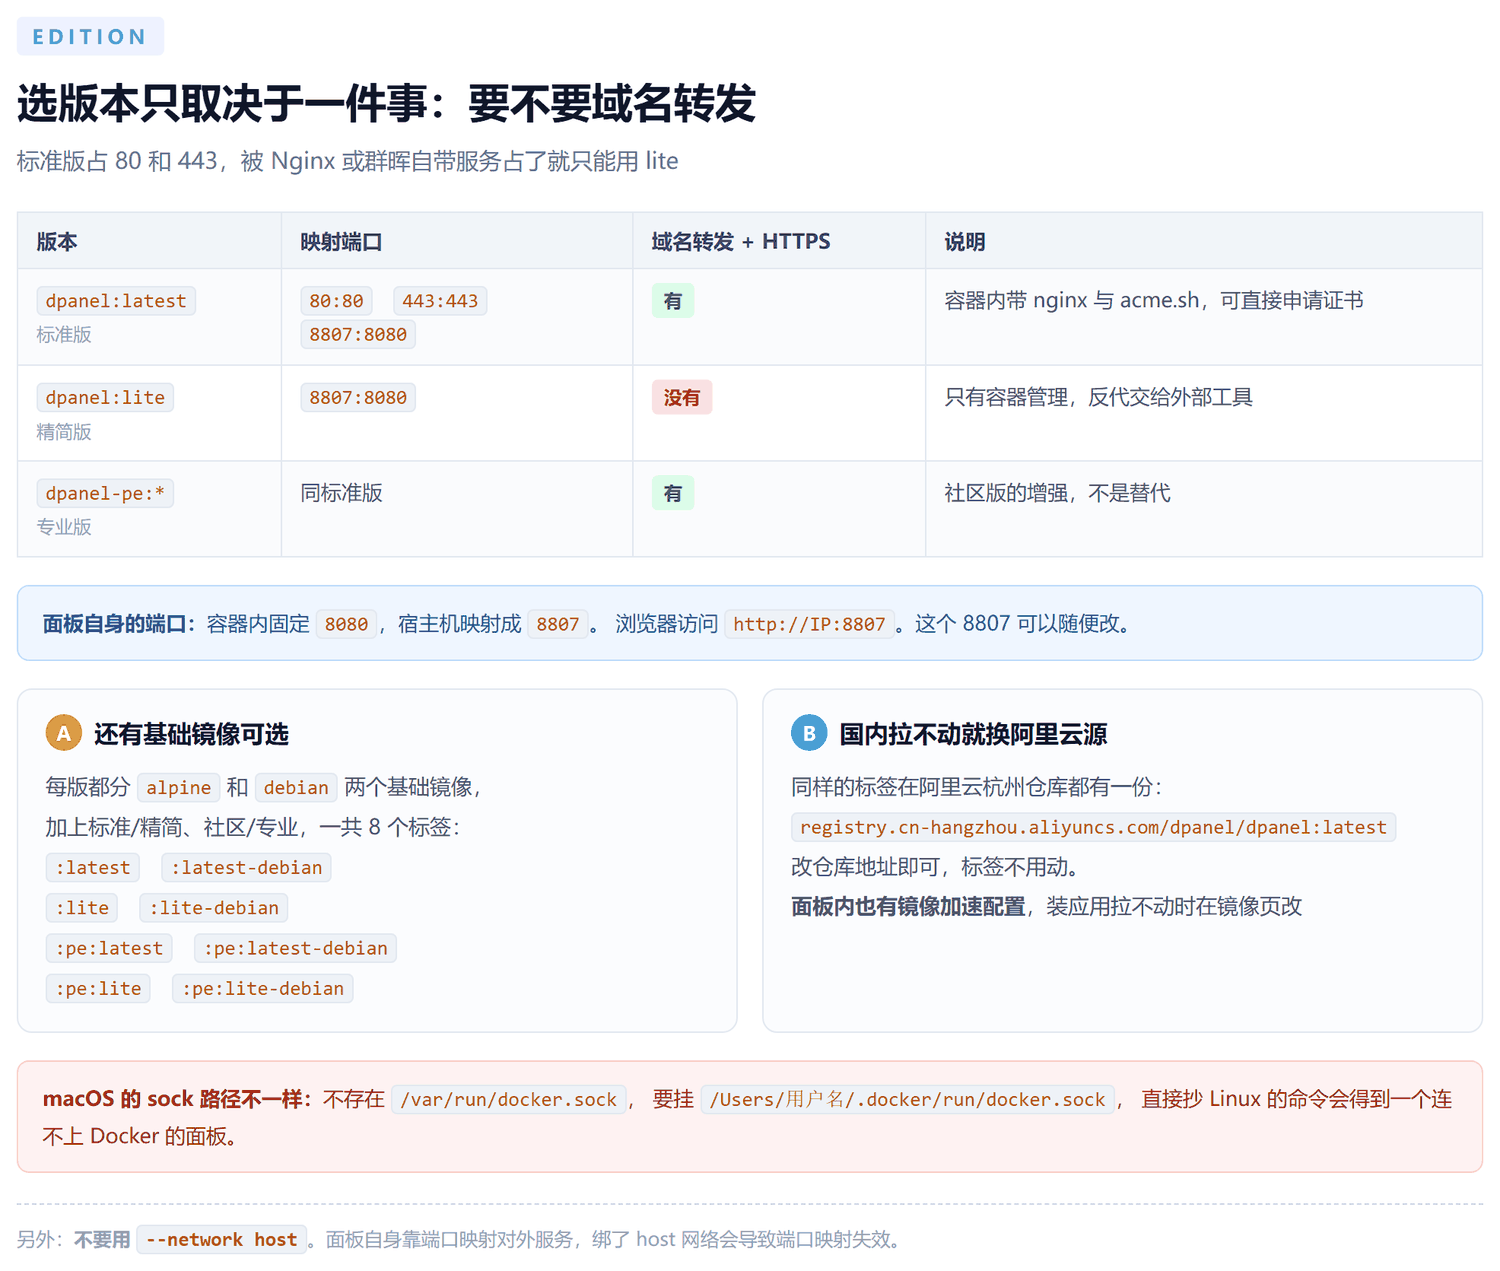This screenshot has width=1500, height=1271.
Task: Click the blue B badge icon
Action: (809, 733)
